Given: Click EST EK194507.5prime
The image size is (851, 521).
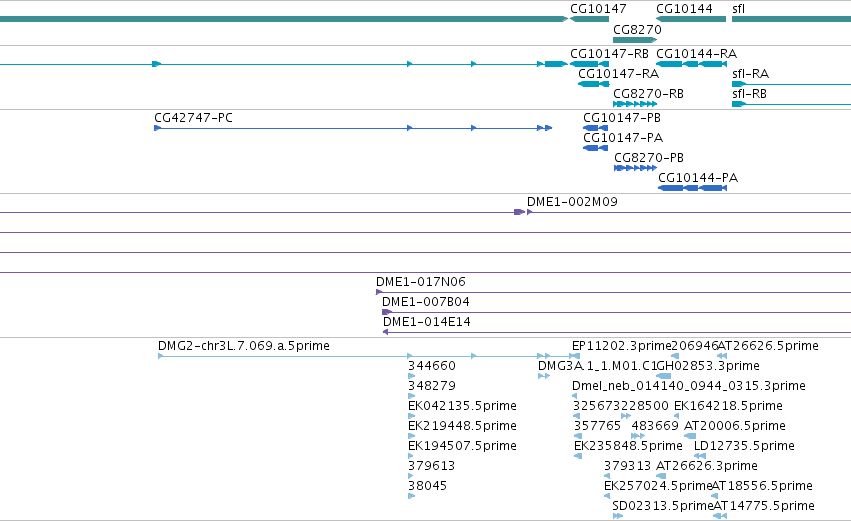Looking at the screenshot, I should click(x=462, y=447).
